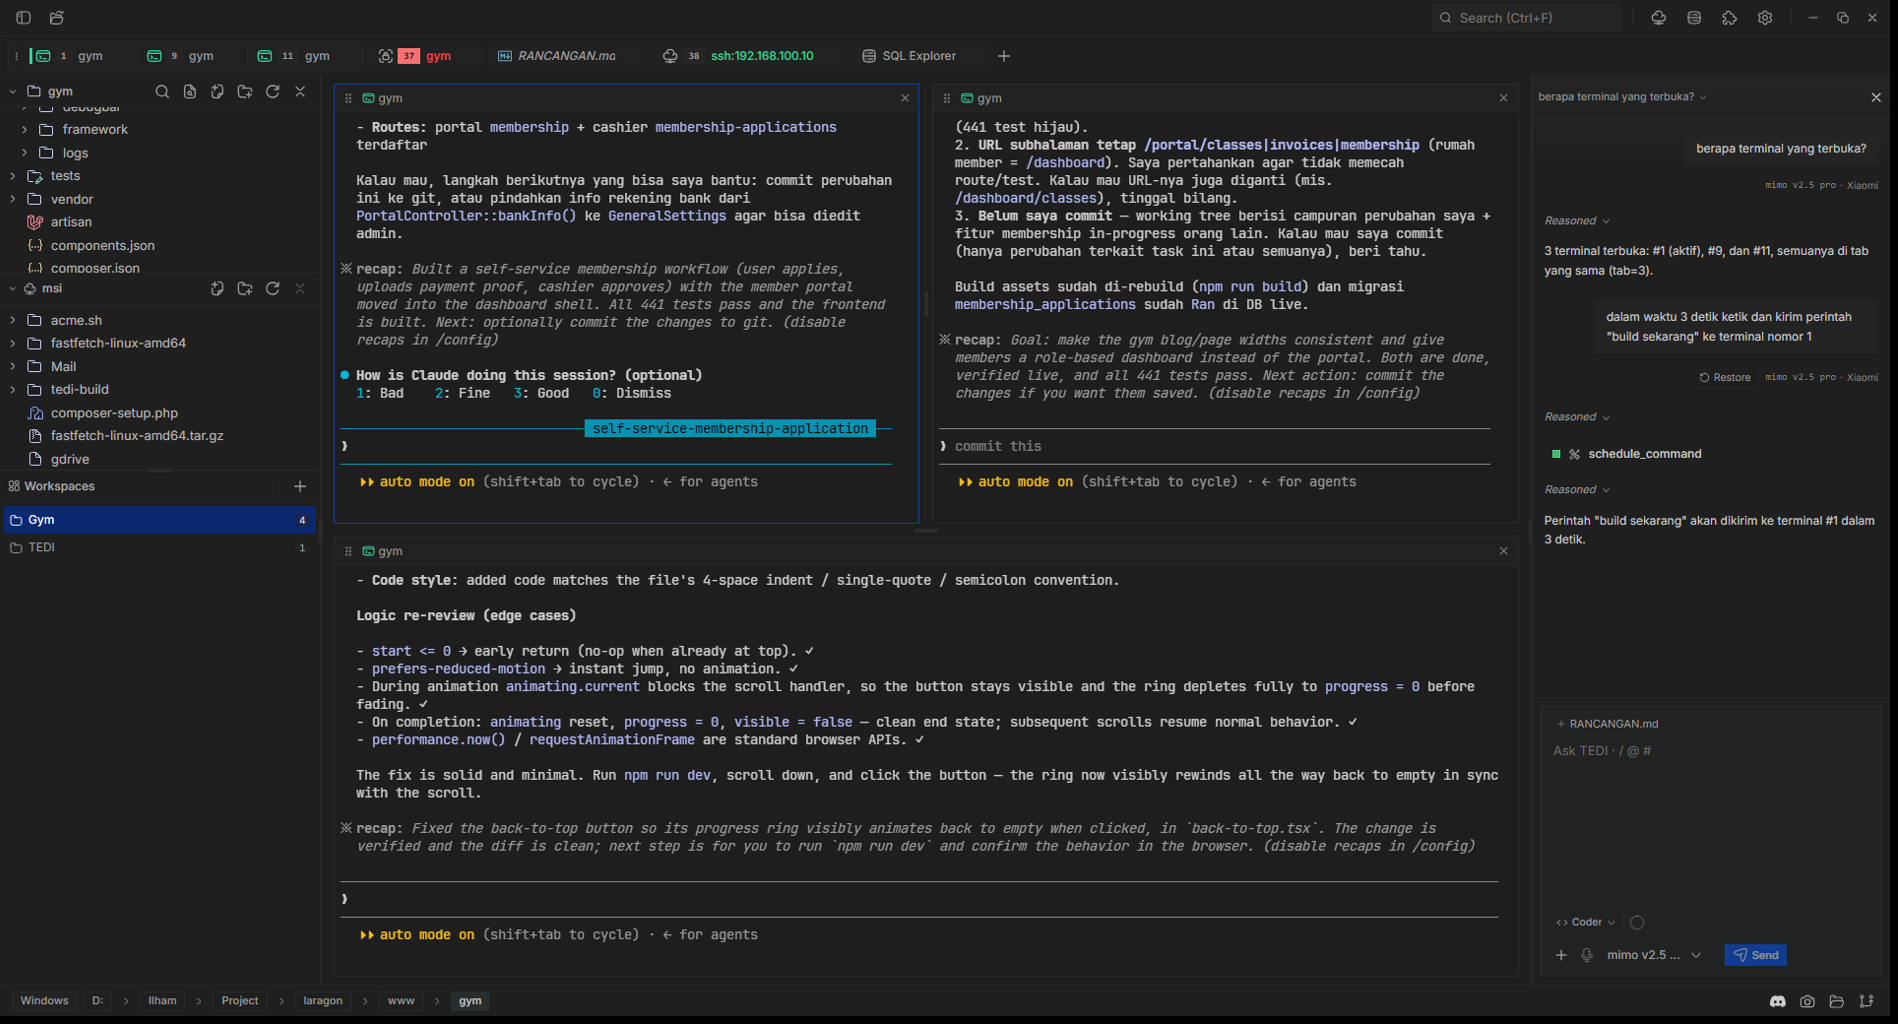Open the database icon in top-right toolbar
Viewport: 1898px width, 1024px height.
pyautogui.click(x=1694, y=18)
